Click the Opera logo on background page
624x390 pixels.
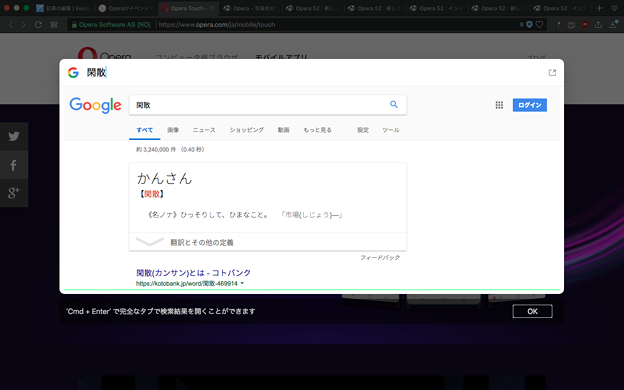point(105,54)
